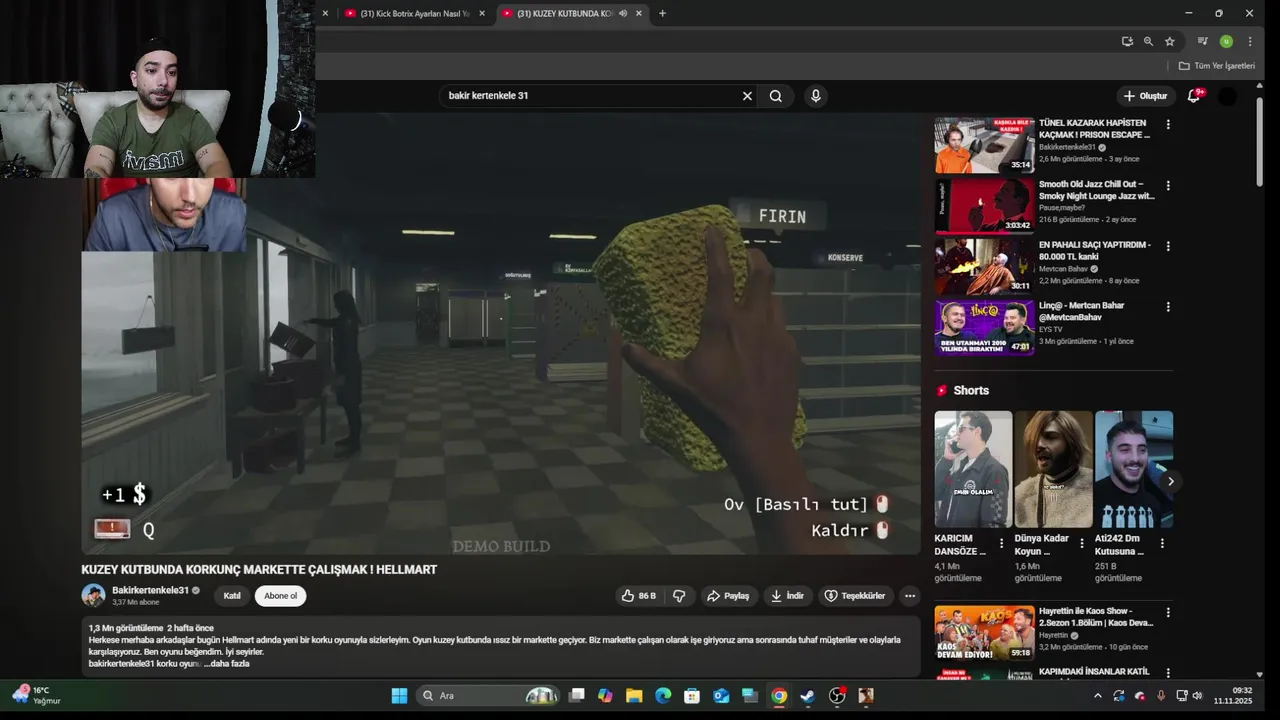Open File Explorer from taskbar
Viewport: 1280px width, 720px height.
coord(634,696)
